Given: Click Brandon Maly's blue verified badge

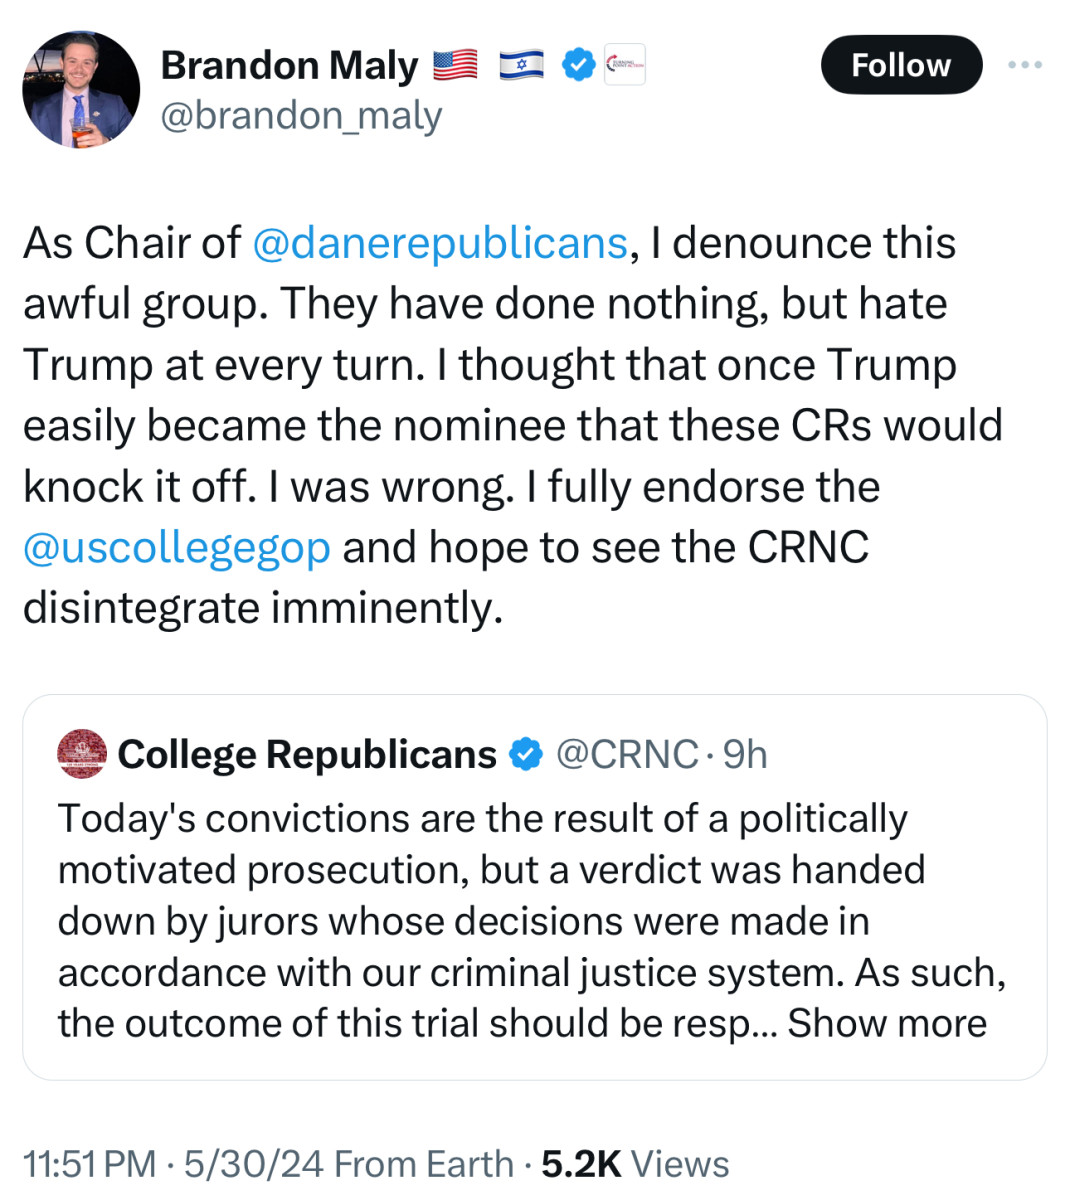Looking at the screenshot, I should (578, 63).
